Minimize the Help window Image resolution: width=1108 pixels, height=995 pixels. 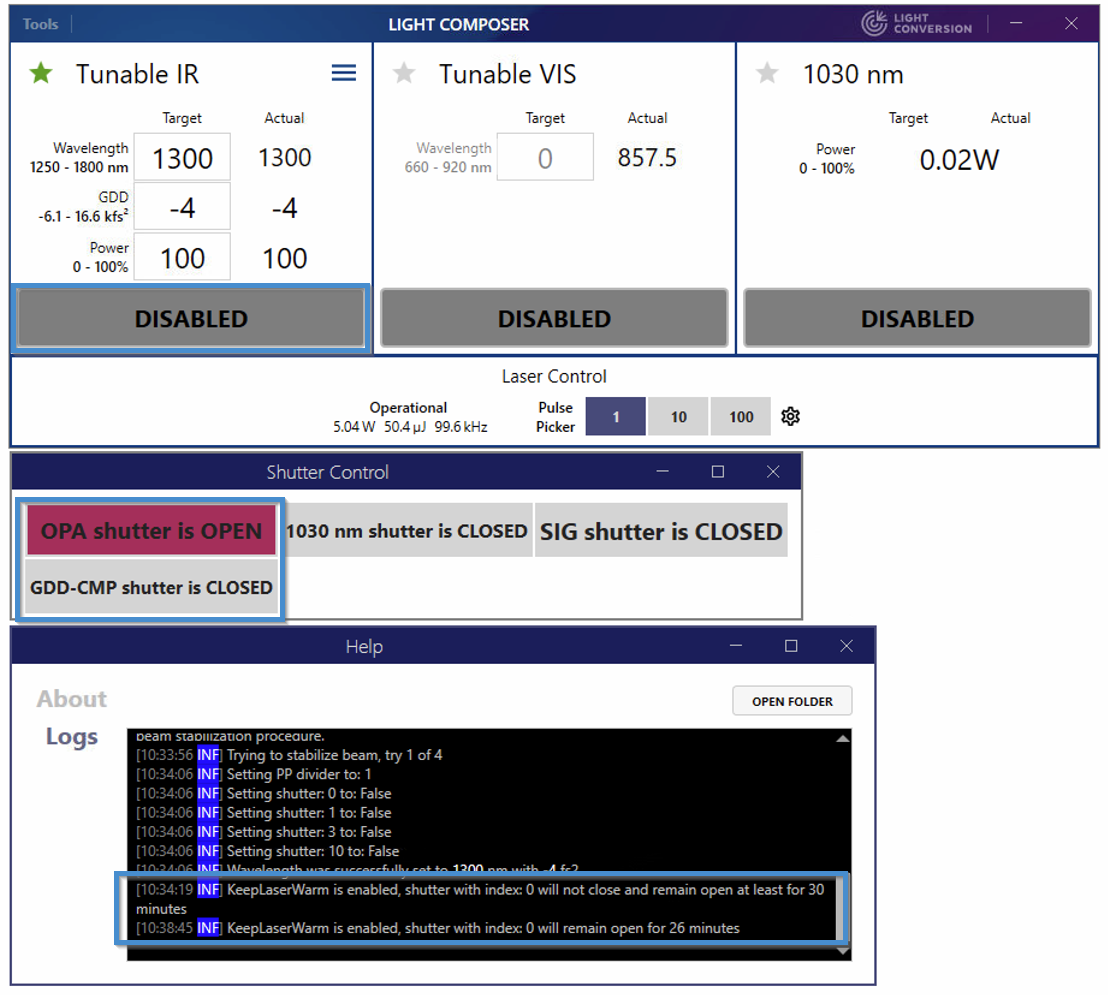click(x=736, y=646)
